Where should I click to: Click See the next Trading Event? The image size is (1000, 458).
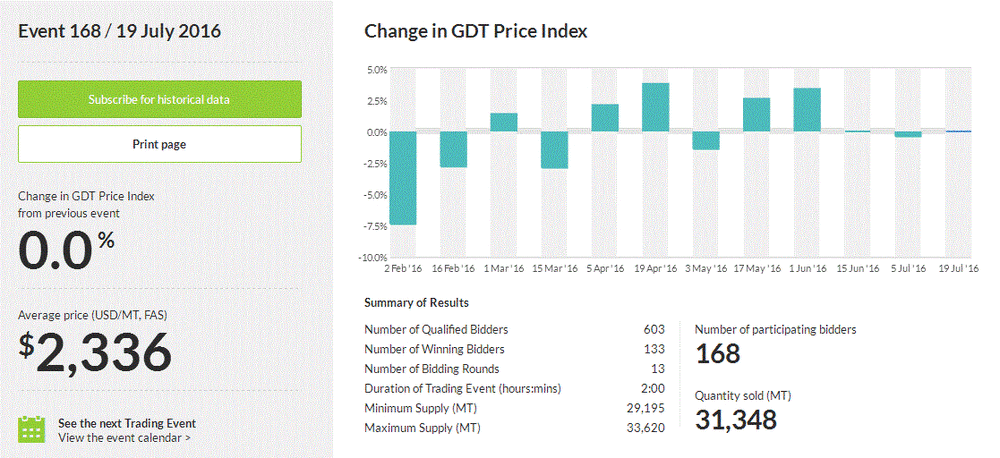[127, 422]
